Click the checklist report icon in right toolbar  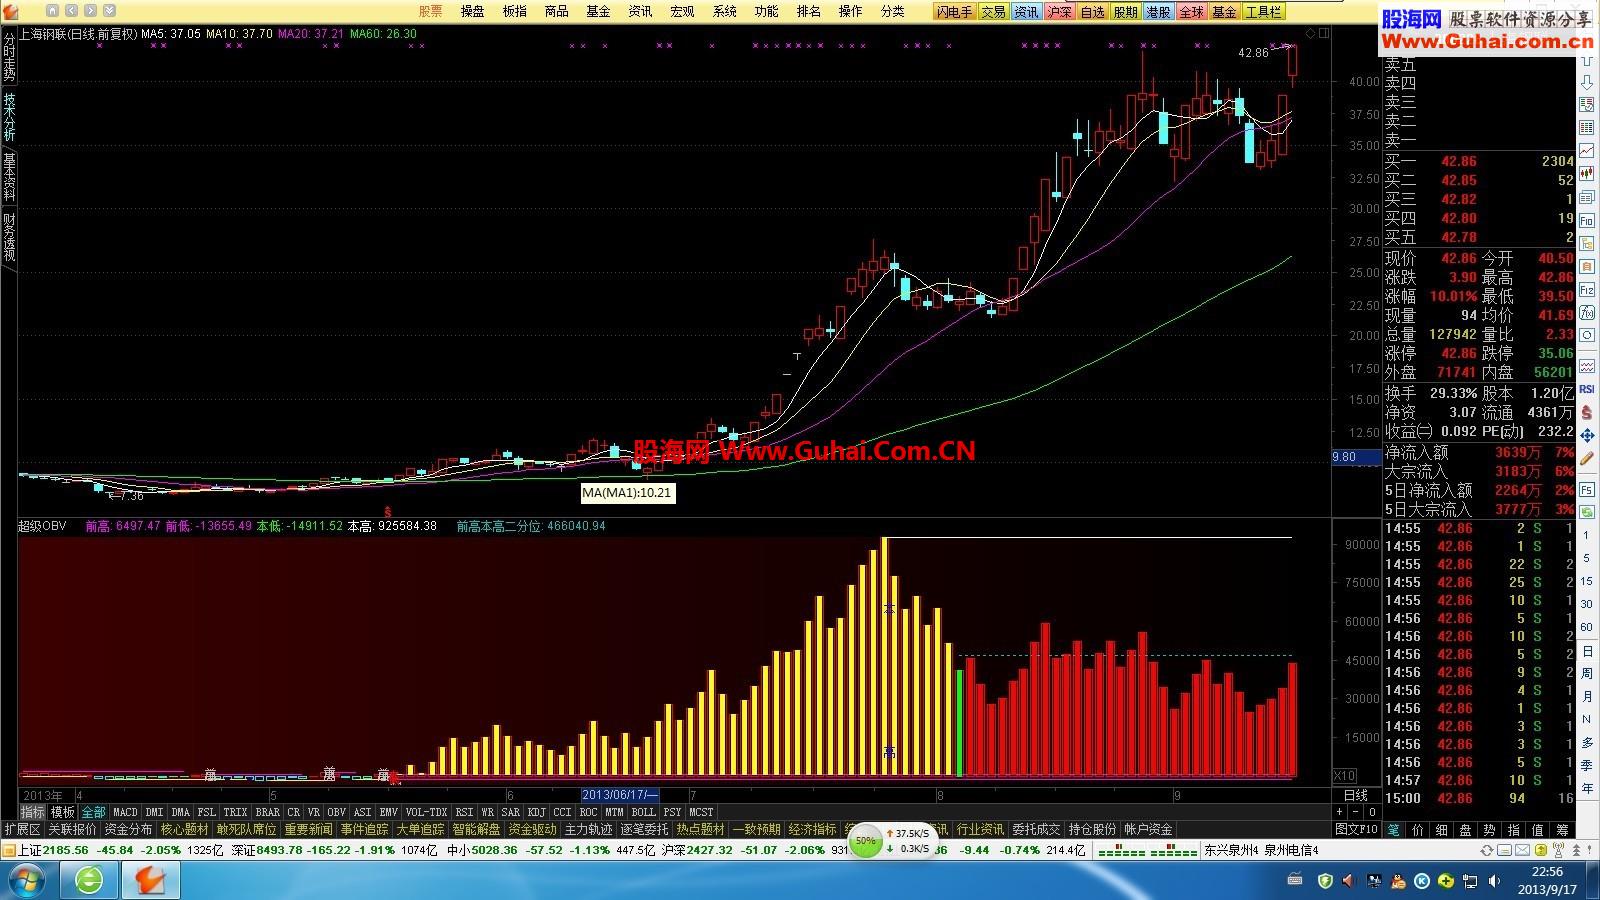click(x=1587, y=106)
